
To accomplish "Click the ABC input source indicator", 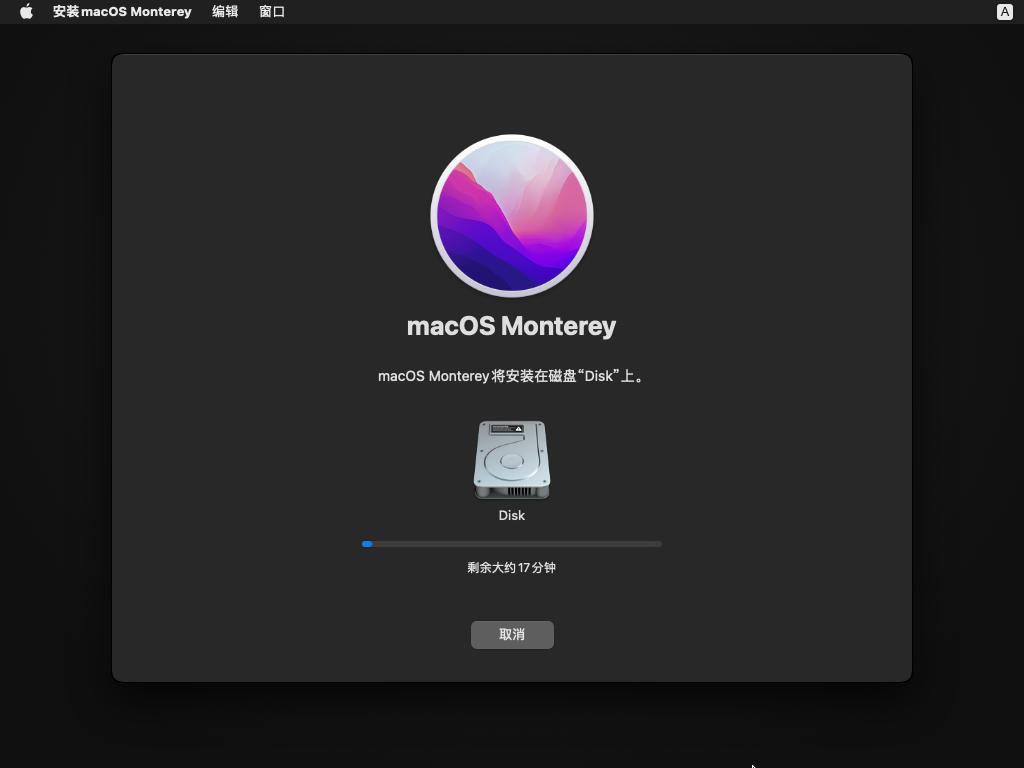I will [1004, 11].
